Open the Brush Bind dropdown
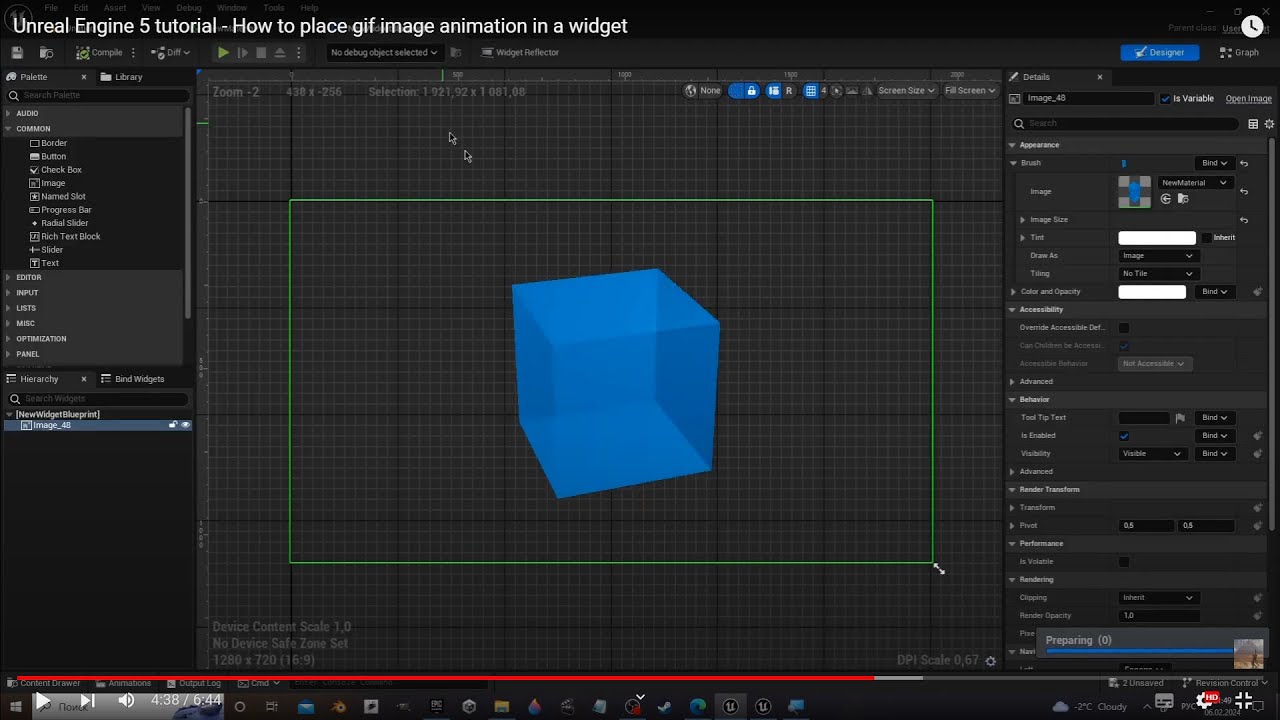The height and width of the screenshot is (720, 1280). pyautogui.click(x=1215, y=163)
